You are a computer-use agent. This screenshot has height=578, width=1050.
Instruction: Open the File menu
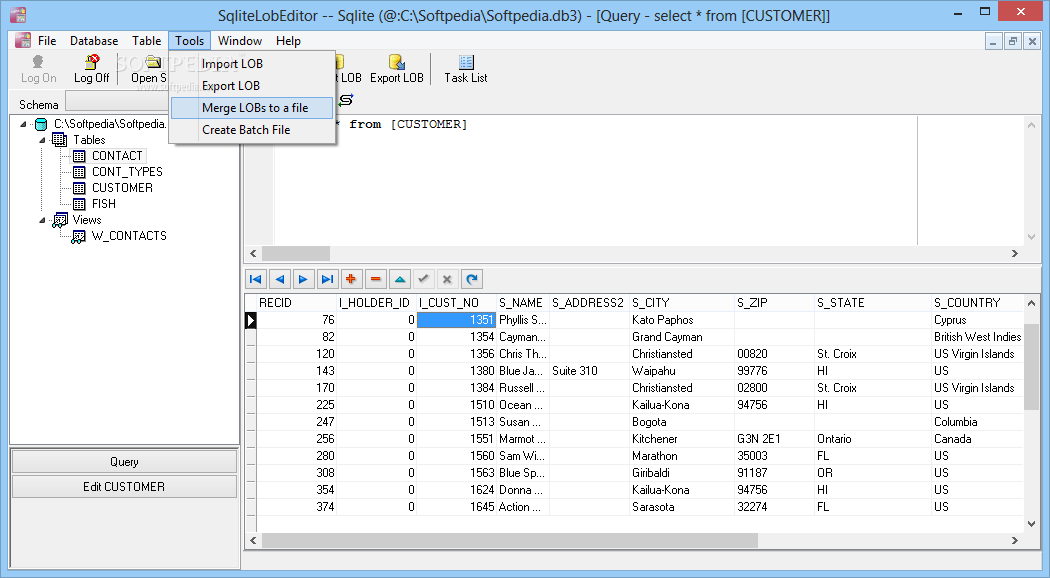click(47, 41)
